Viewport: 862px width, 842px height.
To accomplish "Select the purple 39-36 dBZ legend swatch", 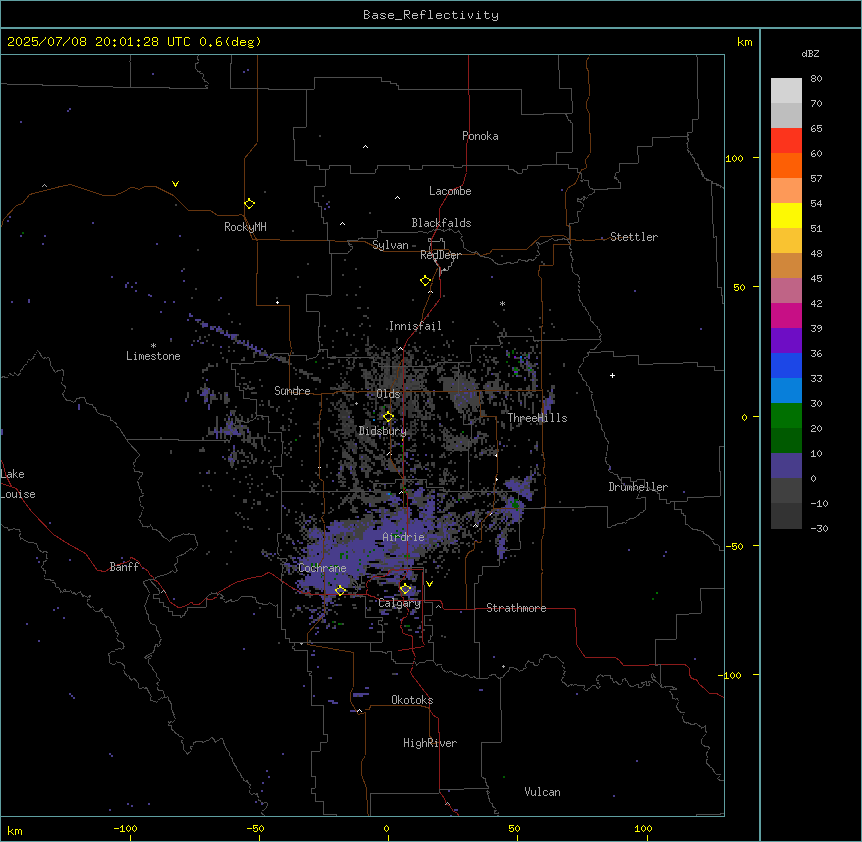I will [786, 341].
